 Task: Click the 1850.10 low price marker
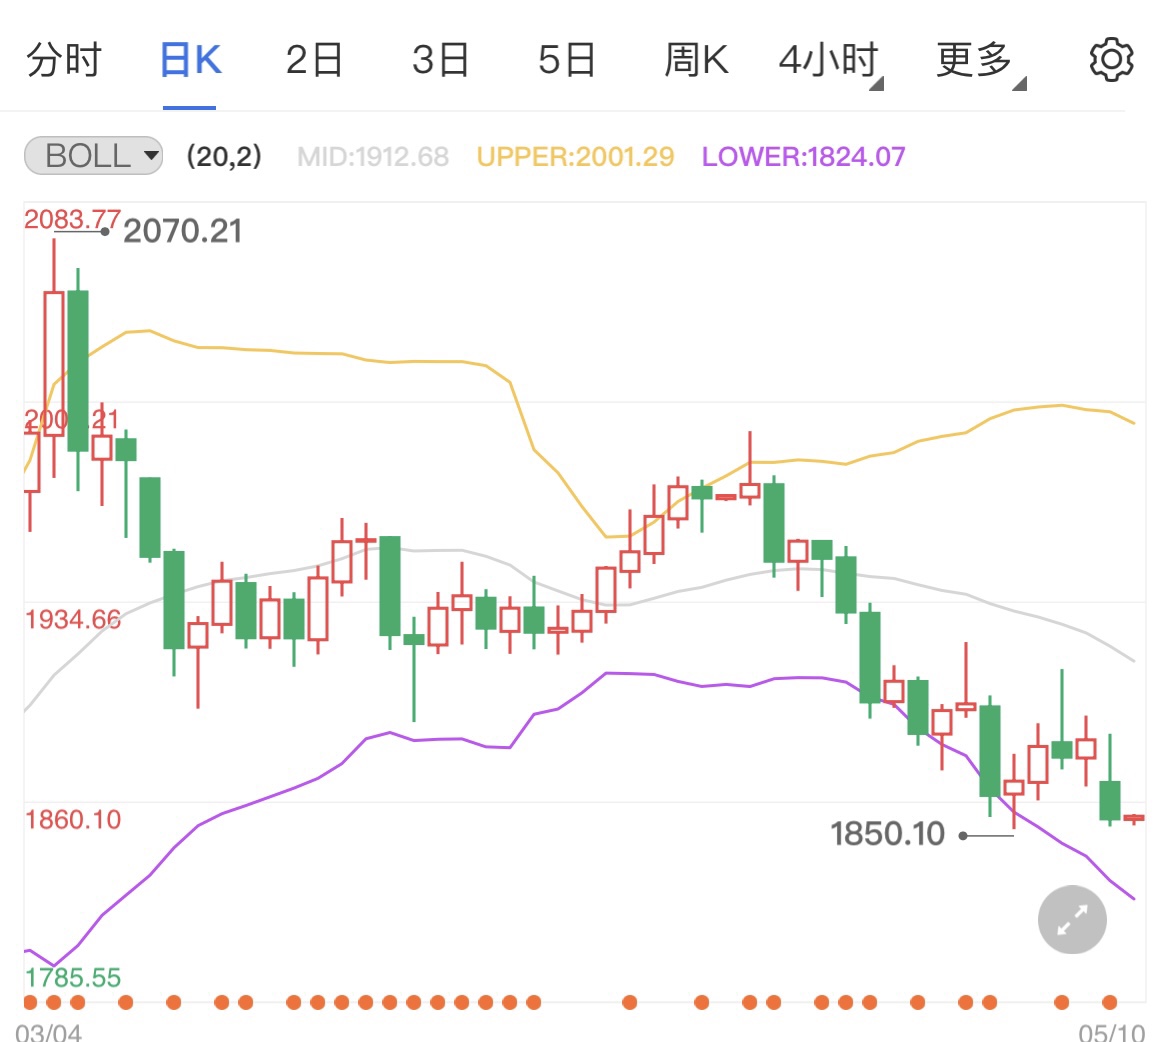tap(887, 834)
